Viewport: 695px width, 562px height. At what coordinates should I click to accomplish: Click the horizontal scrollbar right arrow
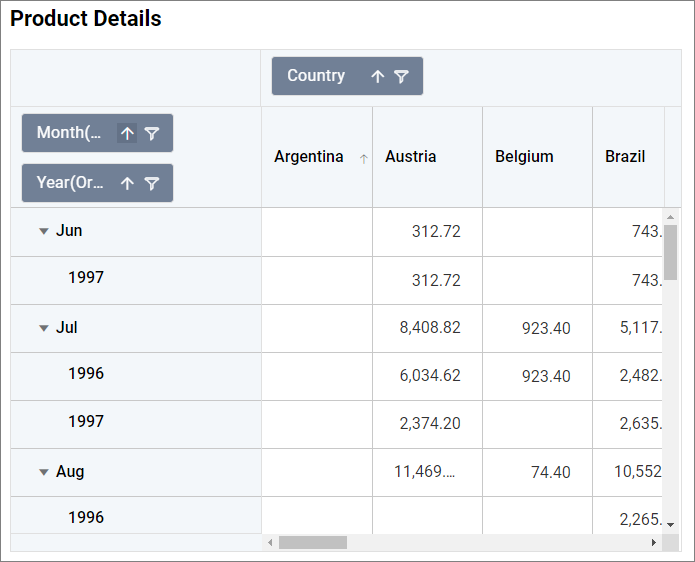654,542
